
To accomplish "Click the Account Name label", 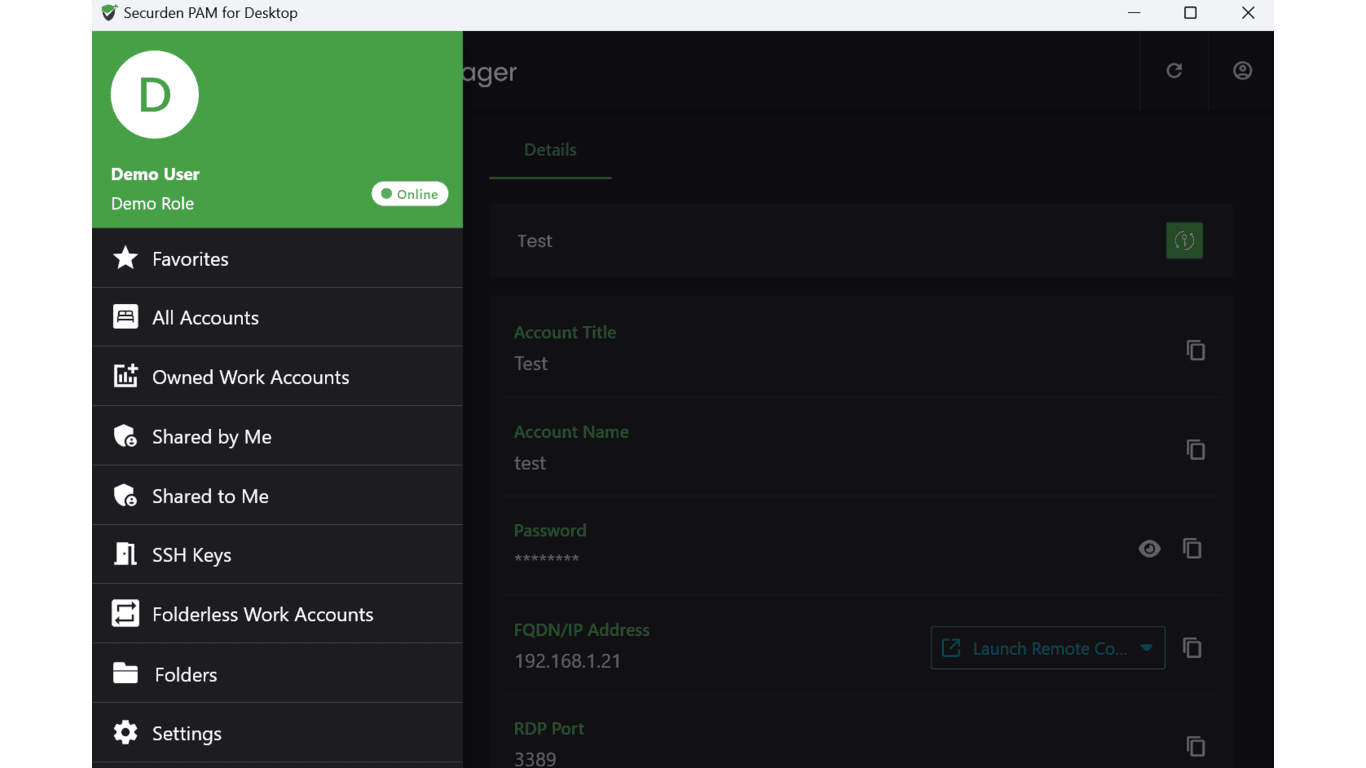I will point(571,431).
